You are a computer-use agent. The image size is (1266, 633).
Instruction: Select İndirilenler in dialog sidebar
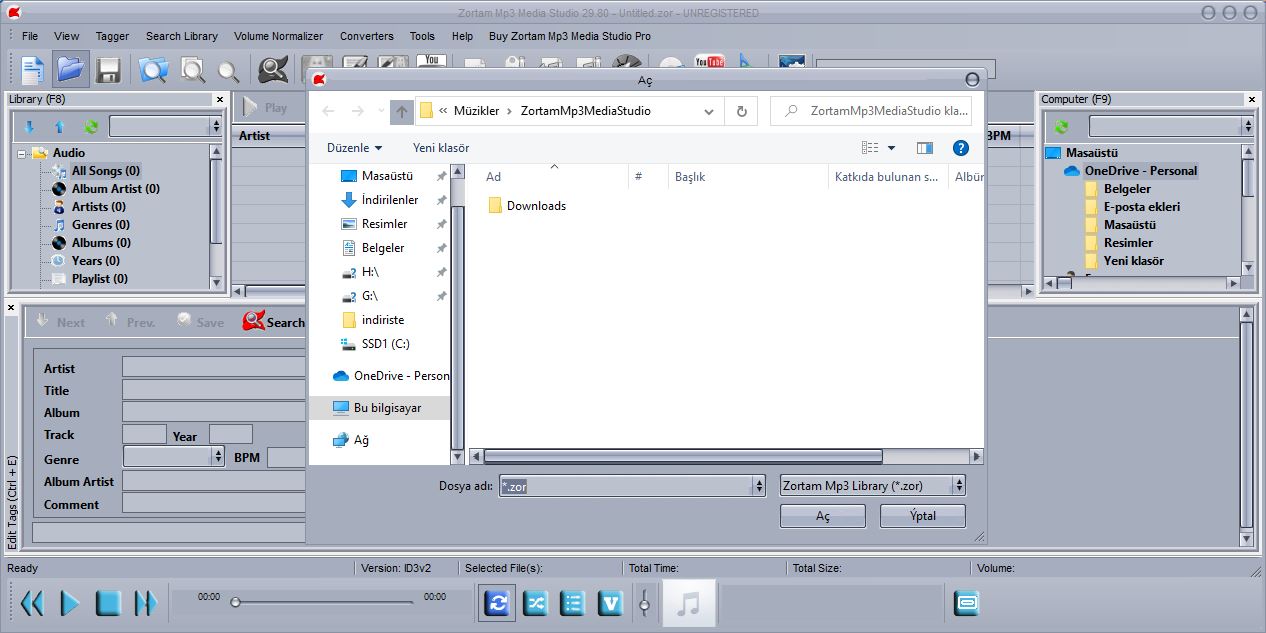pyautogui.click(x=390, y=200)
